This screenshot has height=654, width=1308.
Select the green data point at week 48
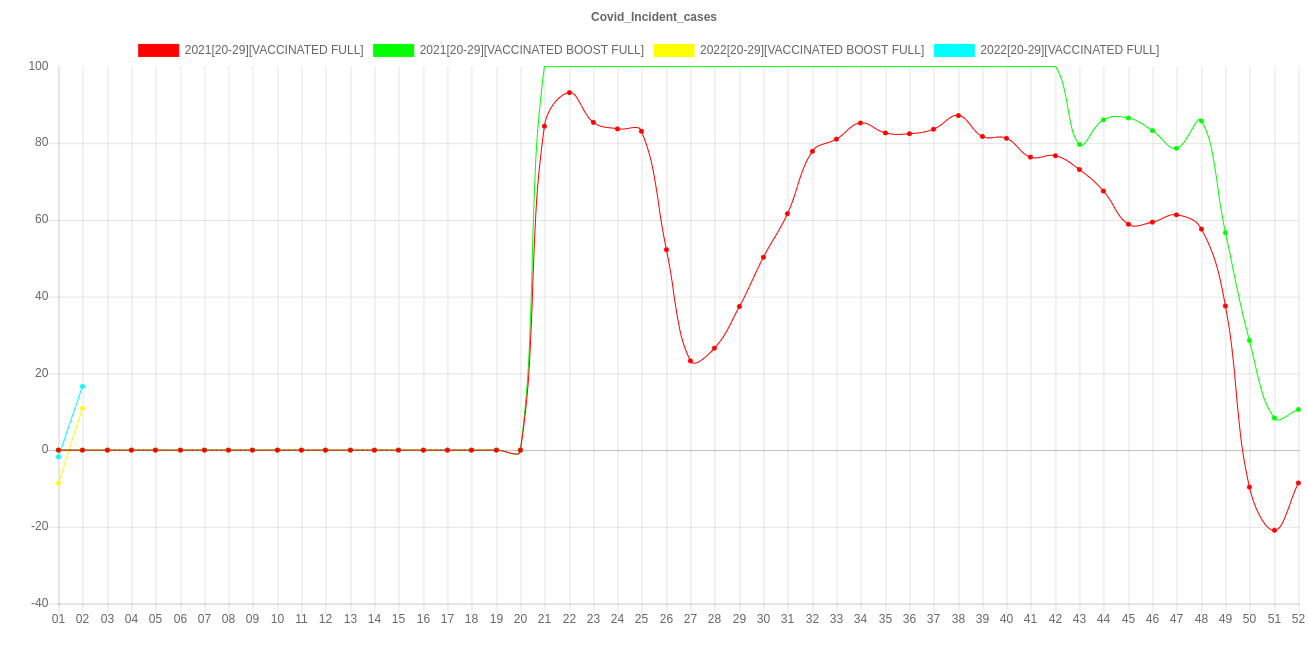pos(1201,121)
